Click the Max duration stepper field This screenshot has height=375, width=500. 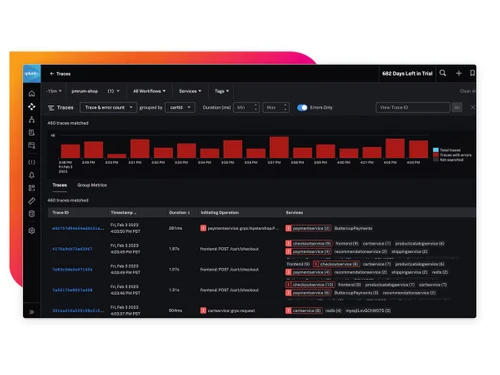(x=276, y=107)
